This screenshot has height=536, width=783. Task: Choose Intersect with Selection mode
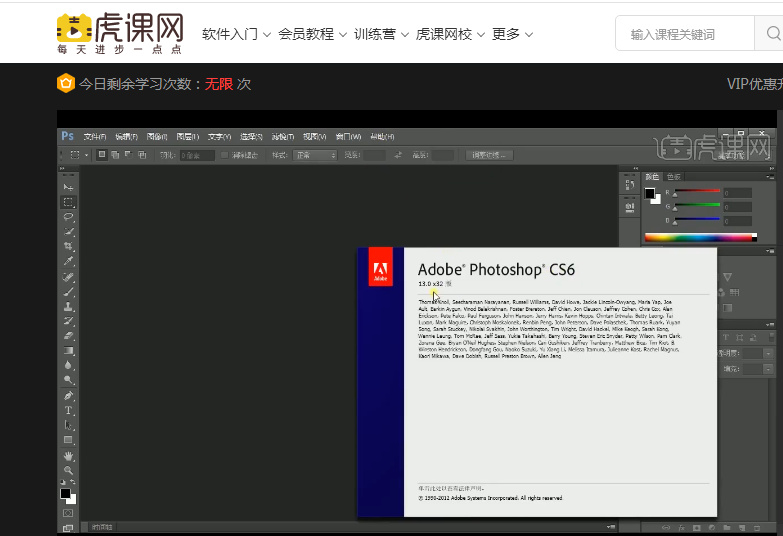pos(142,155)
